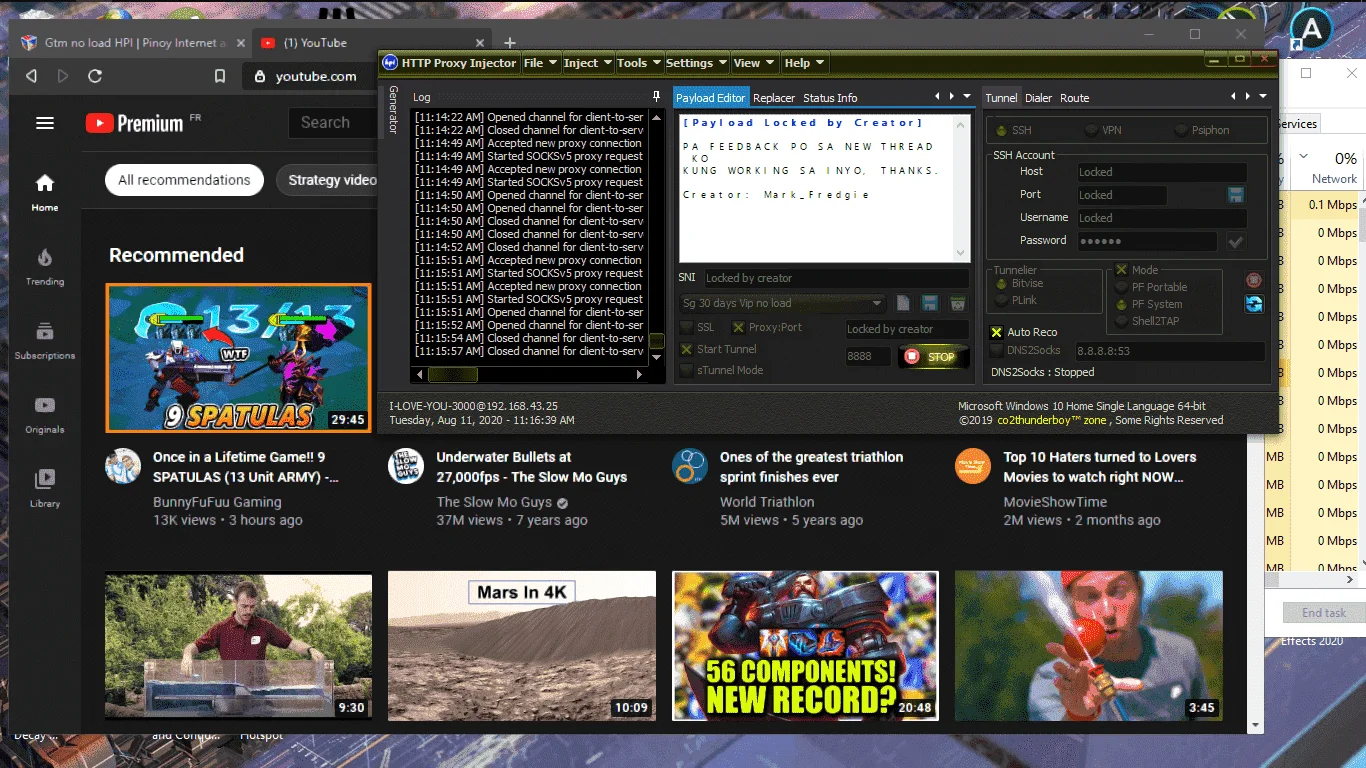Open The Slow Mo Guys channel avatar

point(406,466)
